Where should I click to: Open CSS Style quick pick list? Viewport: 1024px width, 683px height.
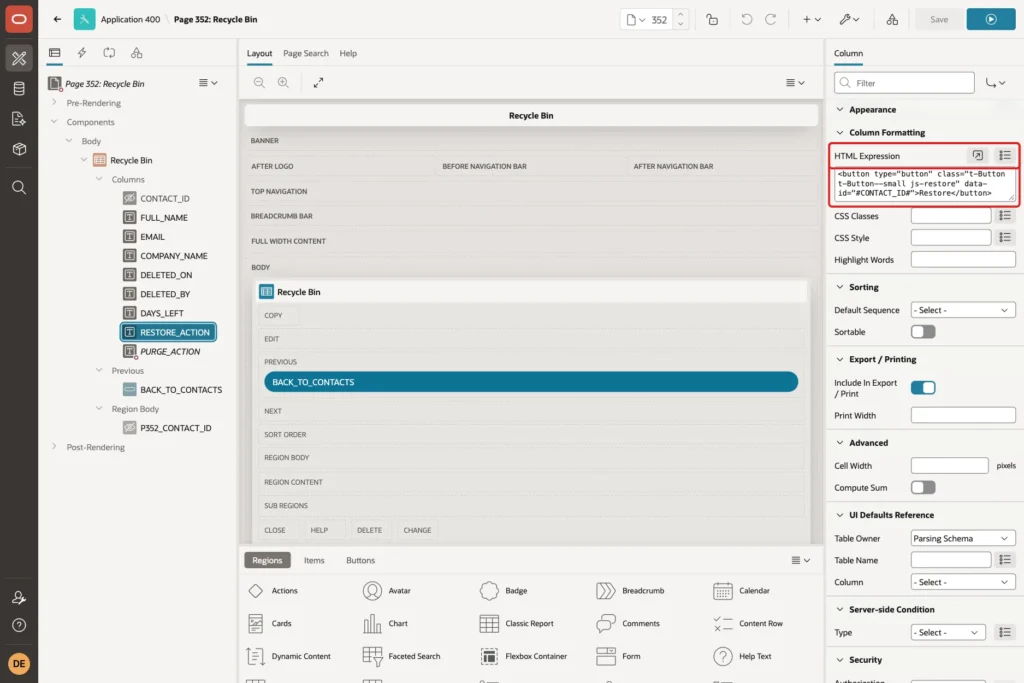point(1005,238)
